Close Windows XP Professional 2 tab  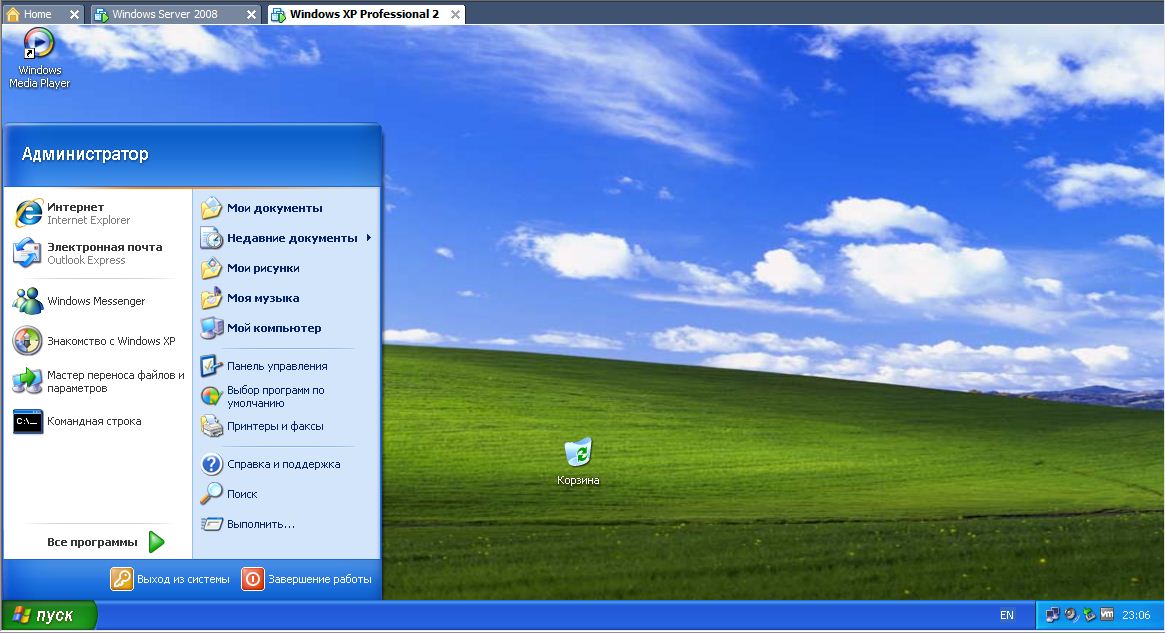pyautogui.click(x=455, y=14)
